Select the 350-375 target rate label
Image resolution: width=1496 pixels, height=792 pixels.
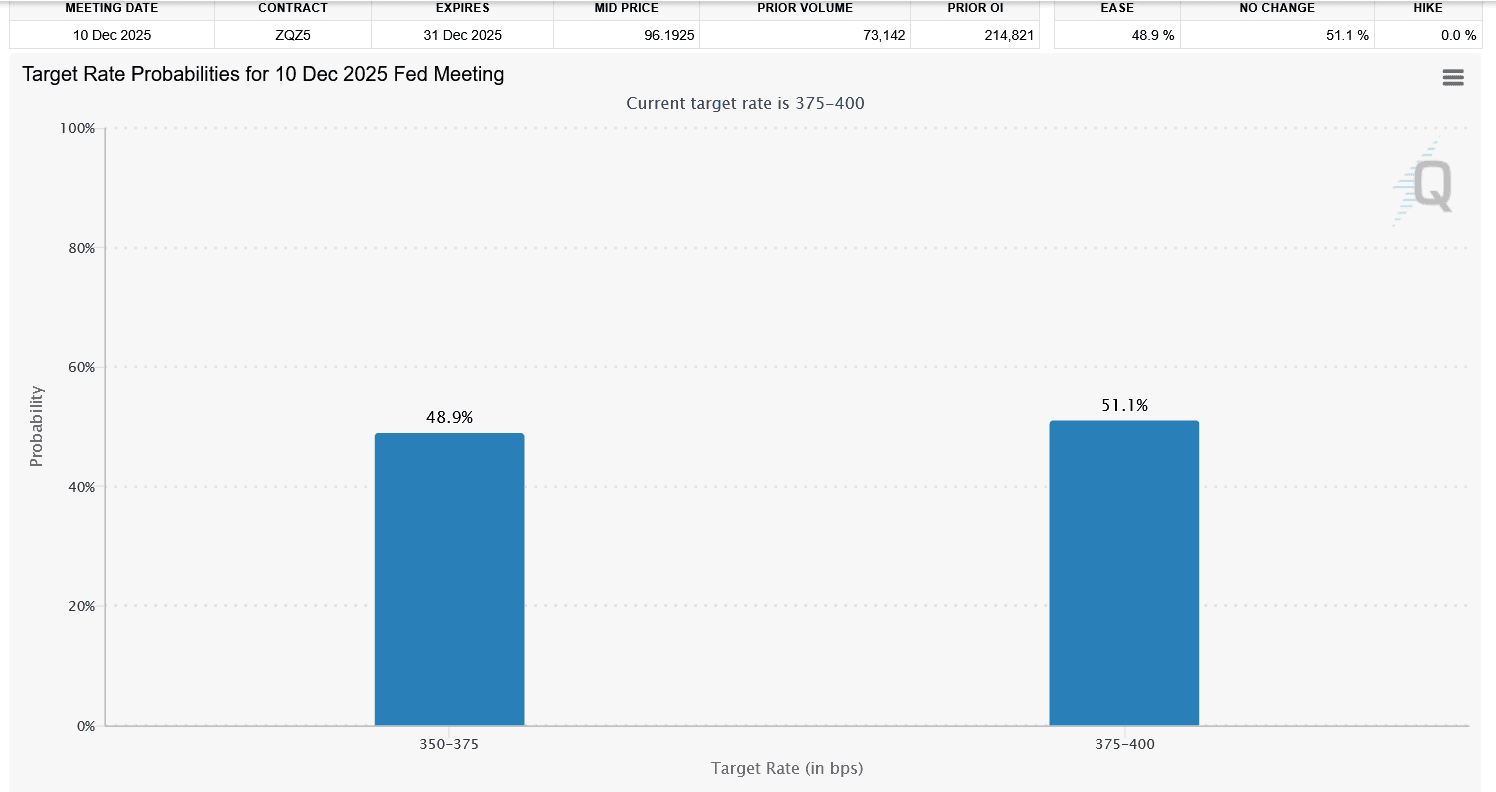tap(449, 744)
